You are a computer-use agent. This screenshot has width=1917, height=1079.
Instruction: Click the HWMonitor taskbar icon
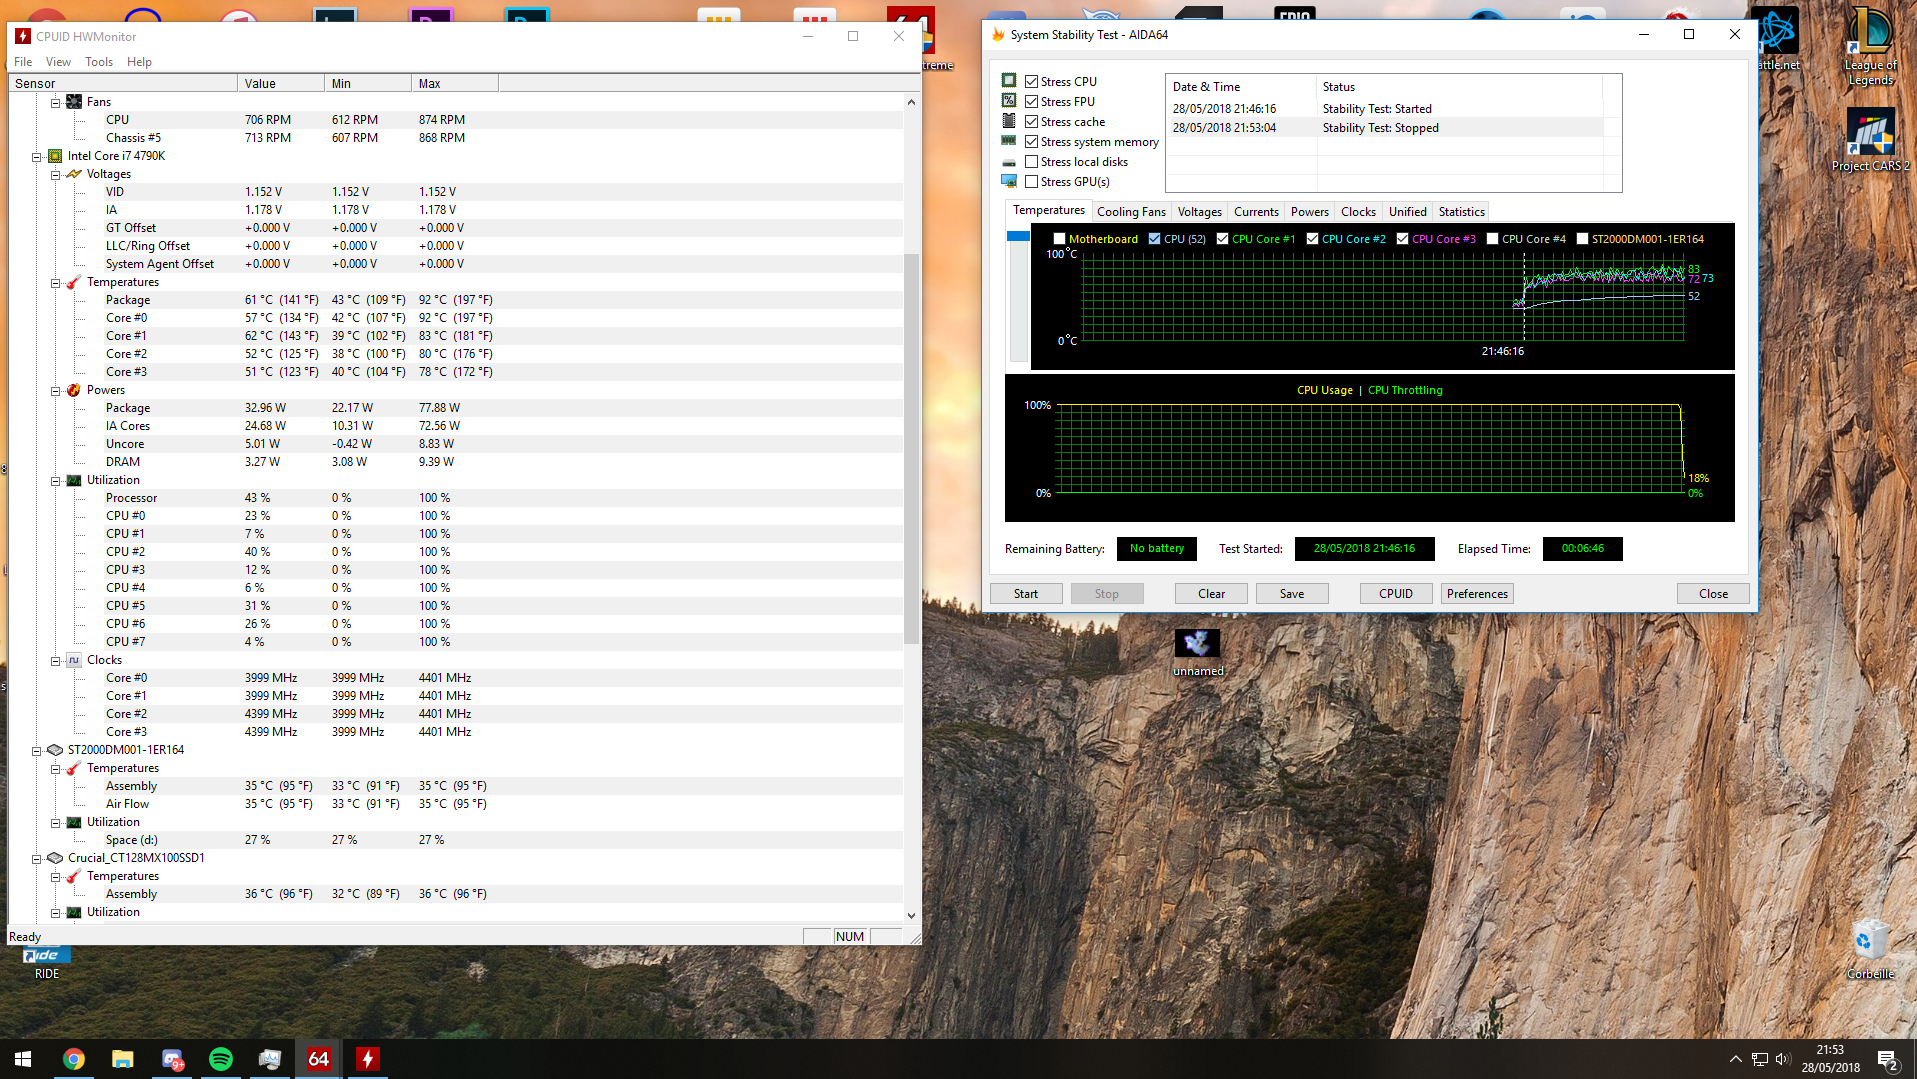(368, 1059)
